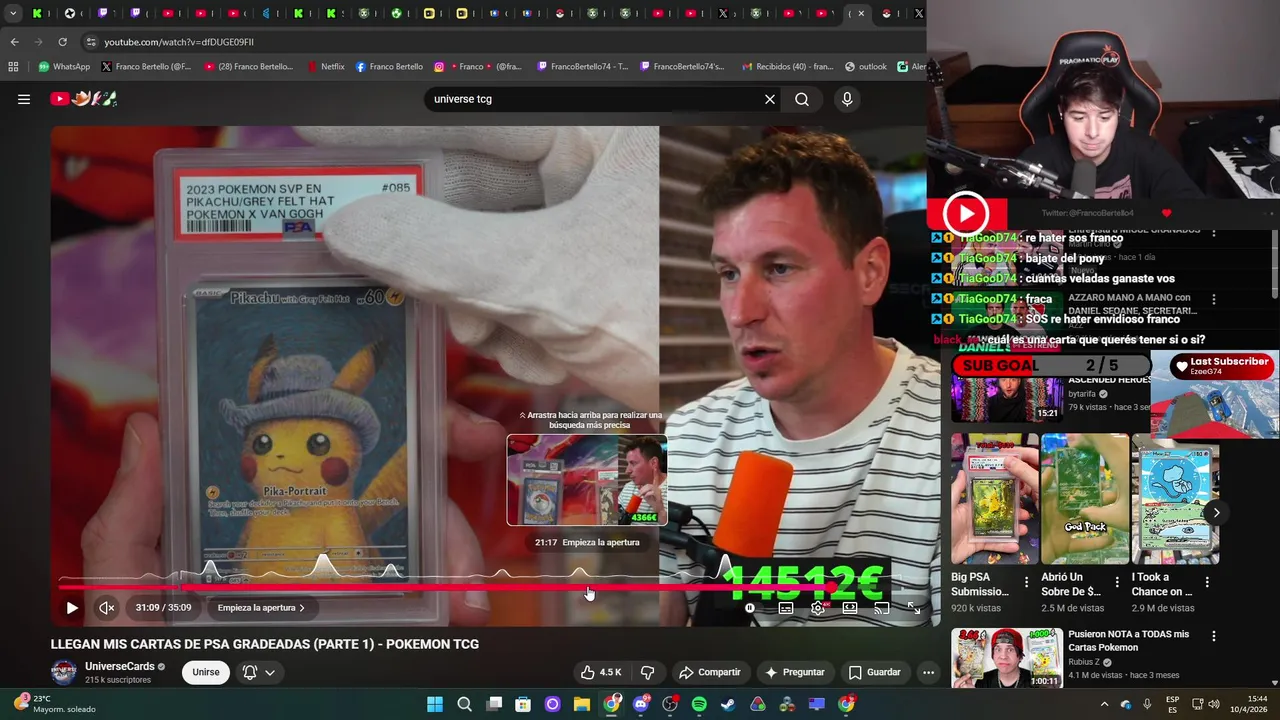Switch the ESP keyboard language indicator
1280x720 pixels.
point(1172,704)
